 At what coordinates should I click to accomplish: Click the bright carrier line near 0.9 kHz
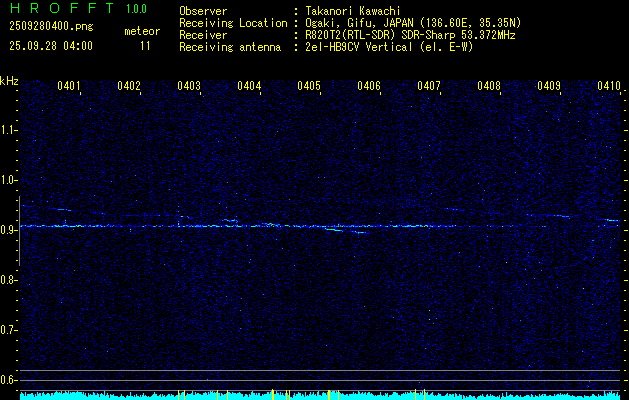click(300, 226)
